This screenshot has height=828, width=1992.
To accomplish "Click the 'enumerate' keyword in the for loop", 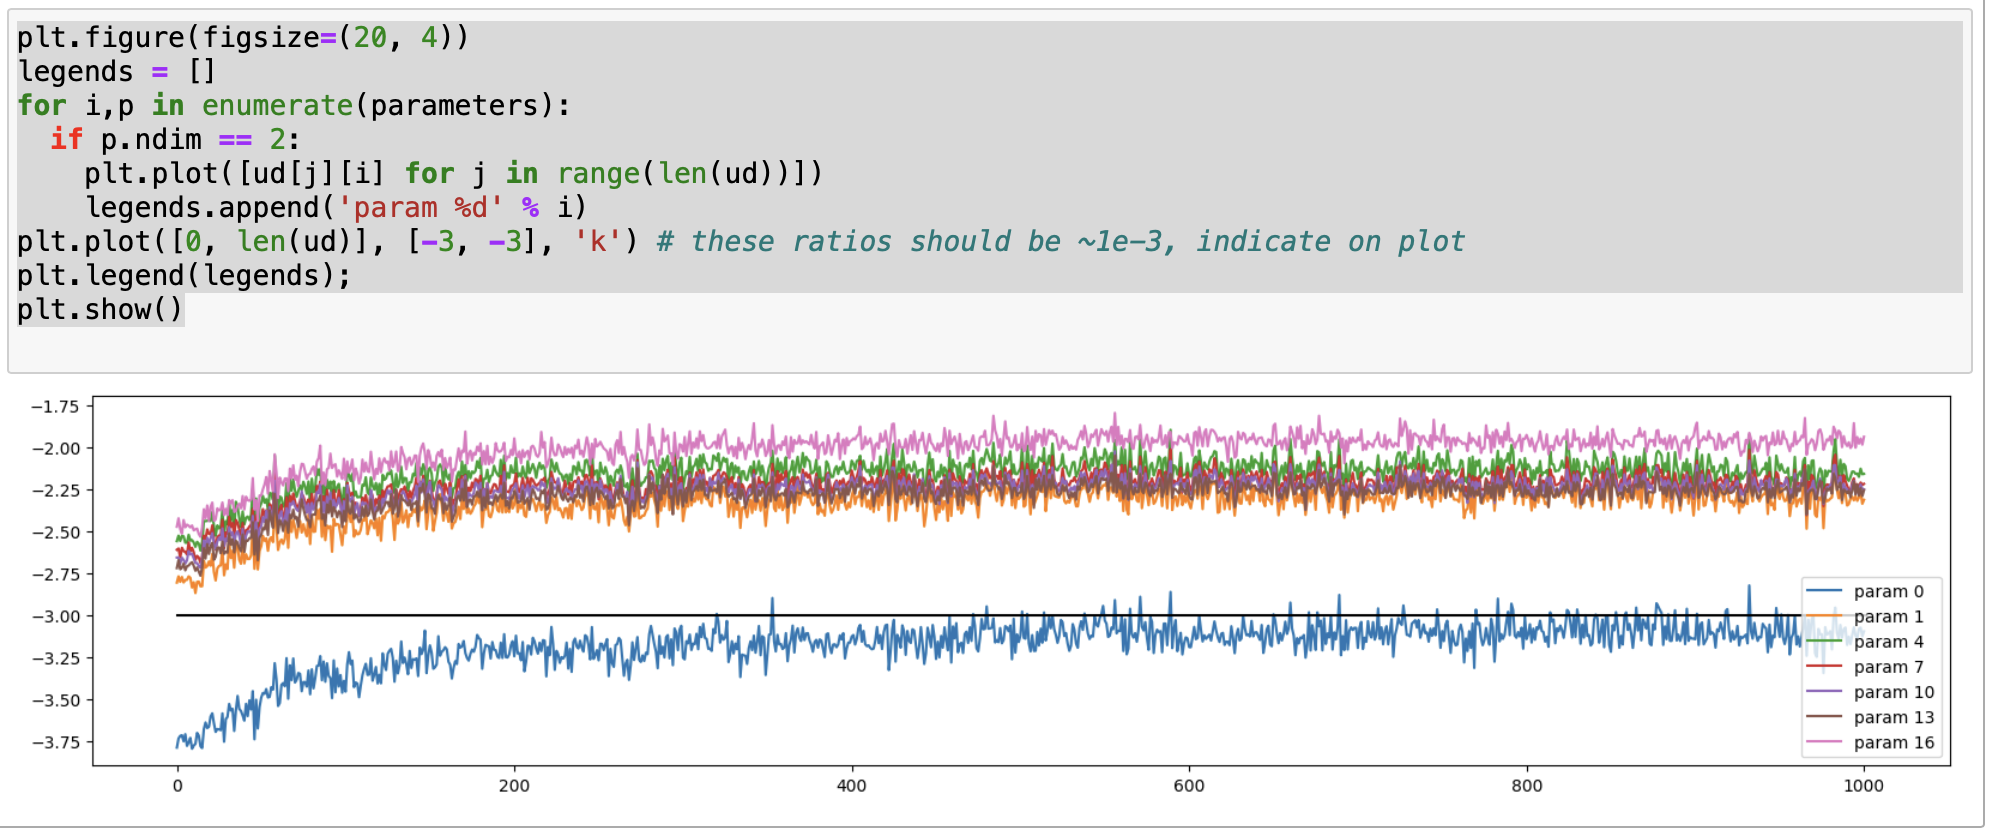I will tap(277, 106).
